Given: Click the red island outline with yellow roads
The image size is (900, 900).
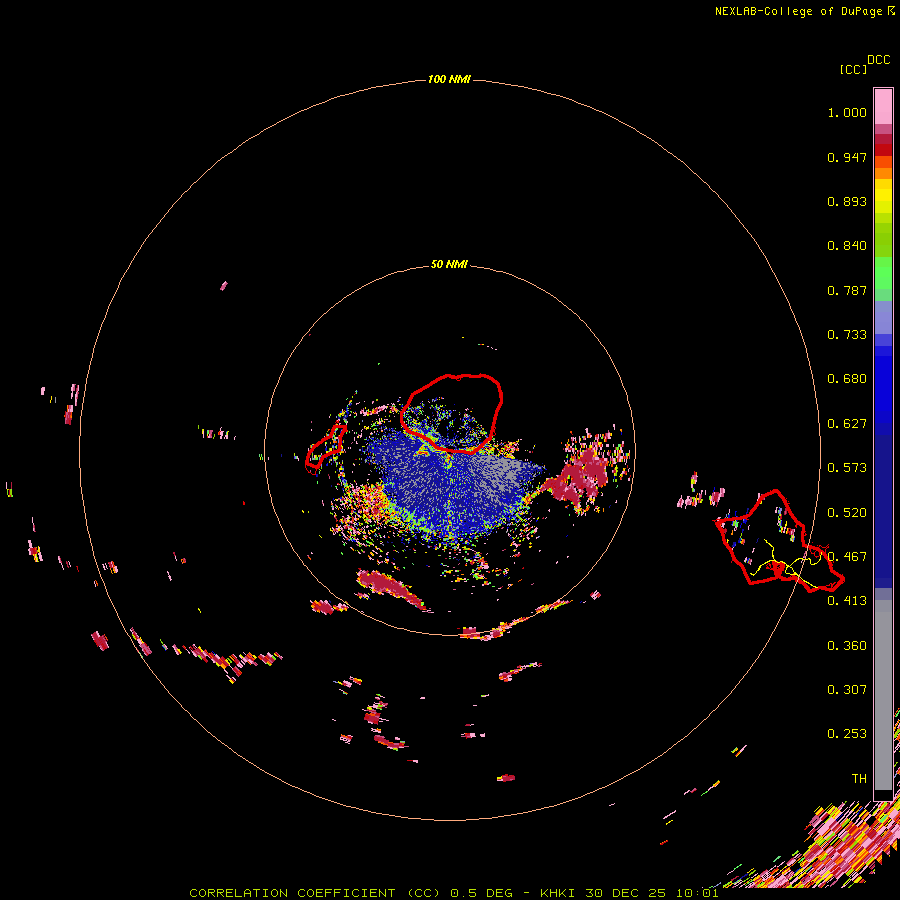Looking at the screenshot, I should pos(778,541).
